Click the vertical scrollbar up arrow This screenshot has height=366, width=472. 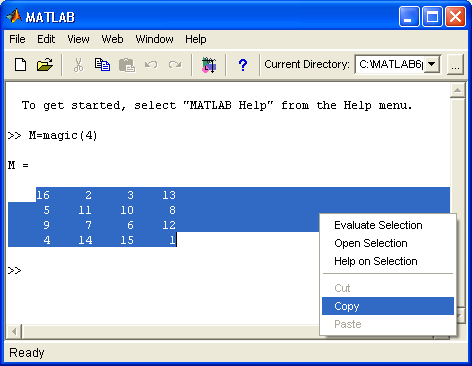tap(457, 90)
